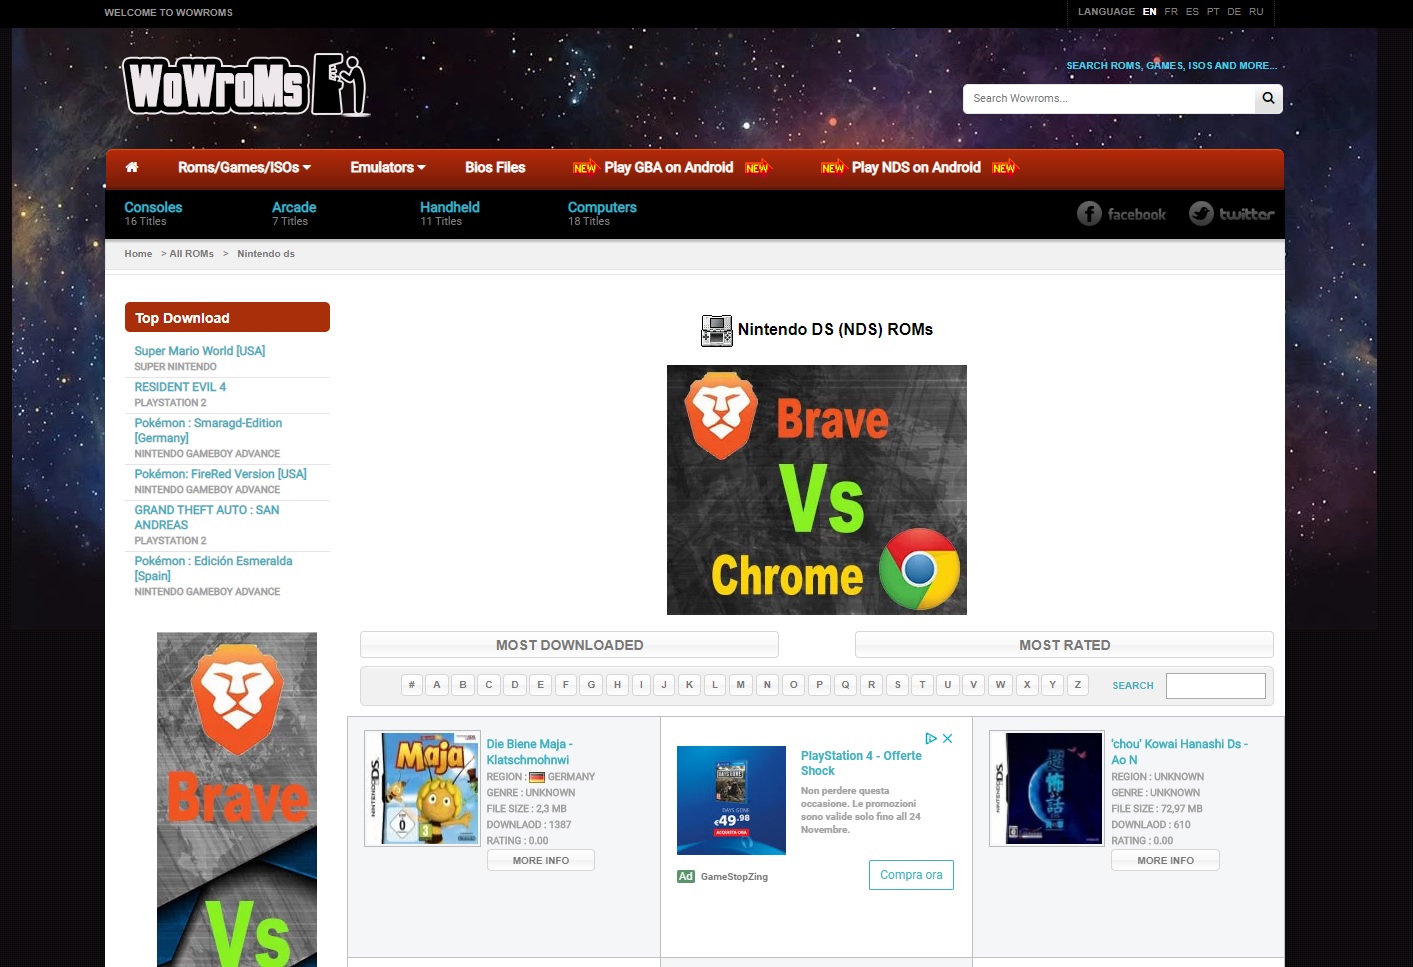Filter ROMs by letter D
Viewport: 1413px width, 967px height.
(515, 685)
